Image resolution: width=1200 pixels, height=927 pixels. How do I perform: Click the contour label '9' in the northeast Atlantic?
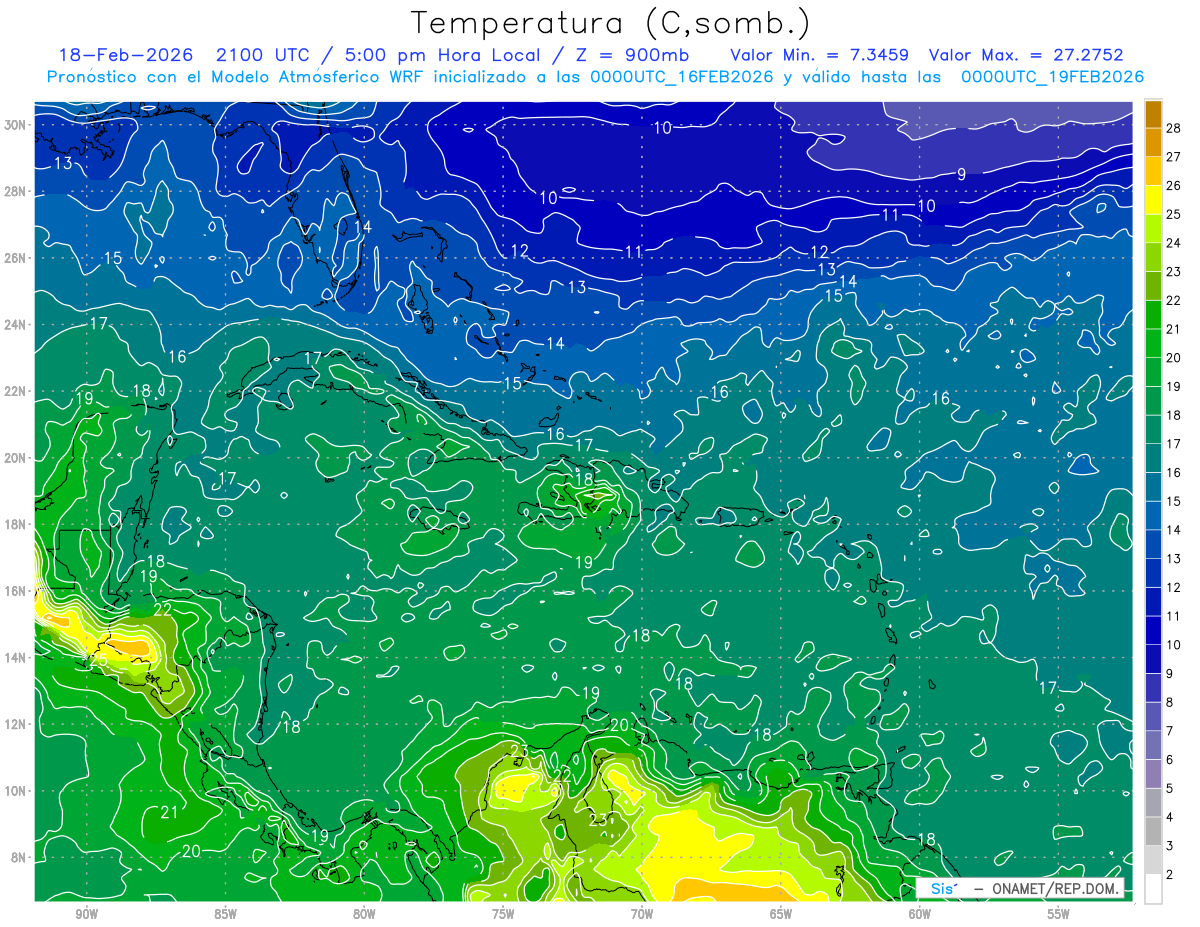(961, 174)
